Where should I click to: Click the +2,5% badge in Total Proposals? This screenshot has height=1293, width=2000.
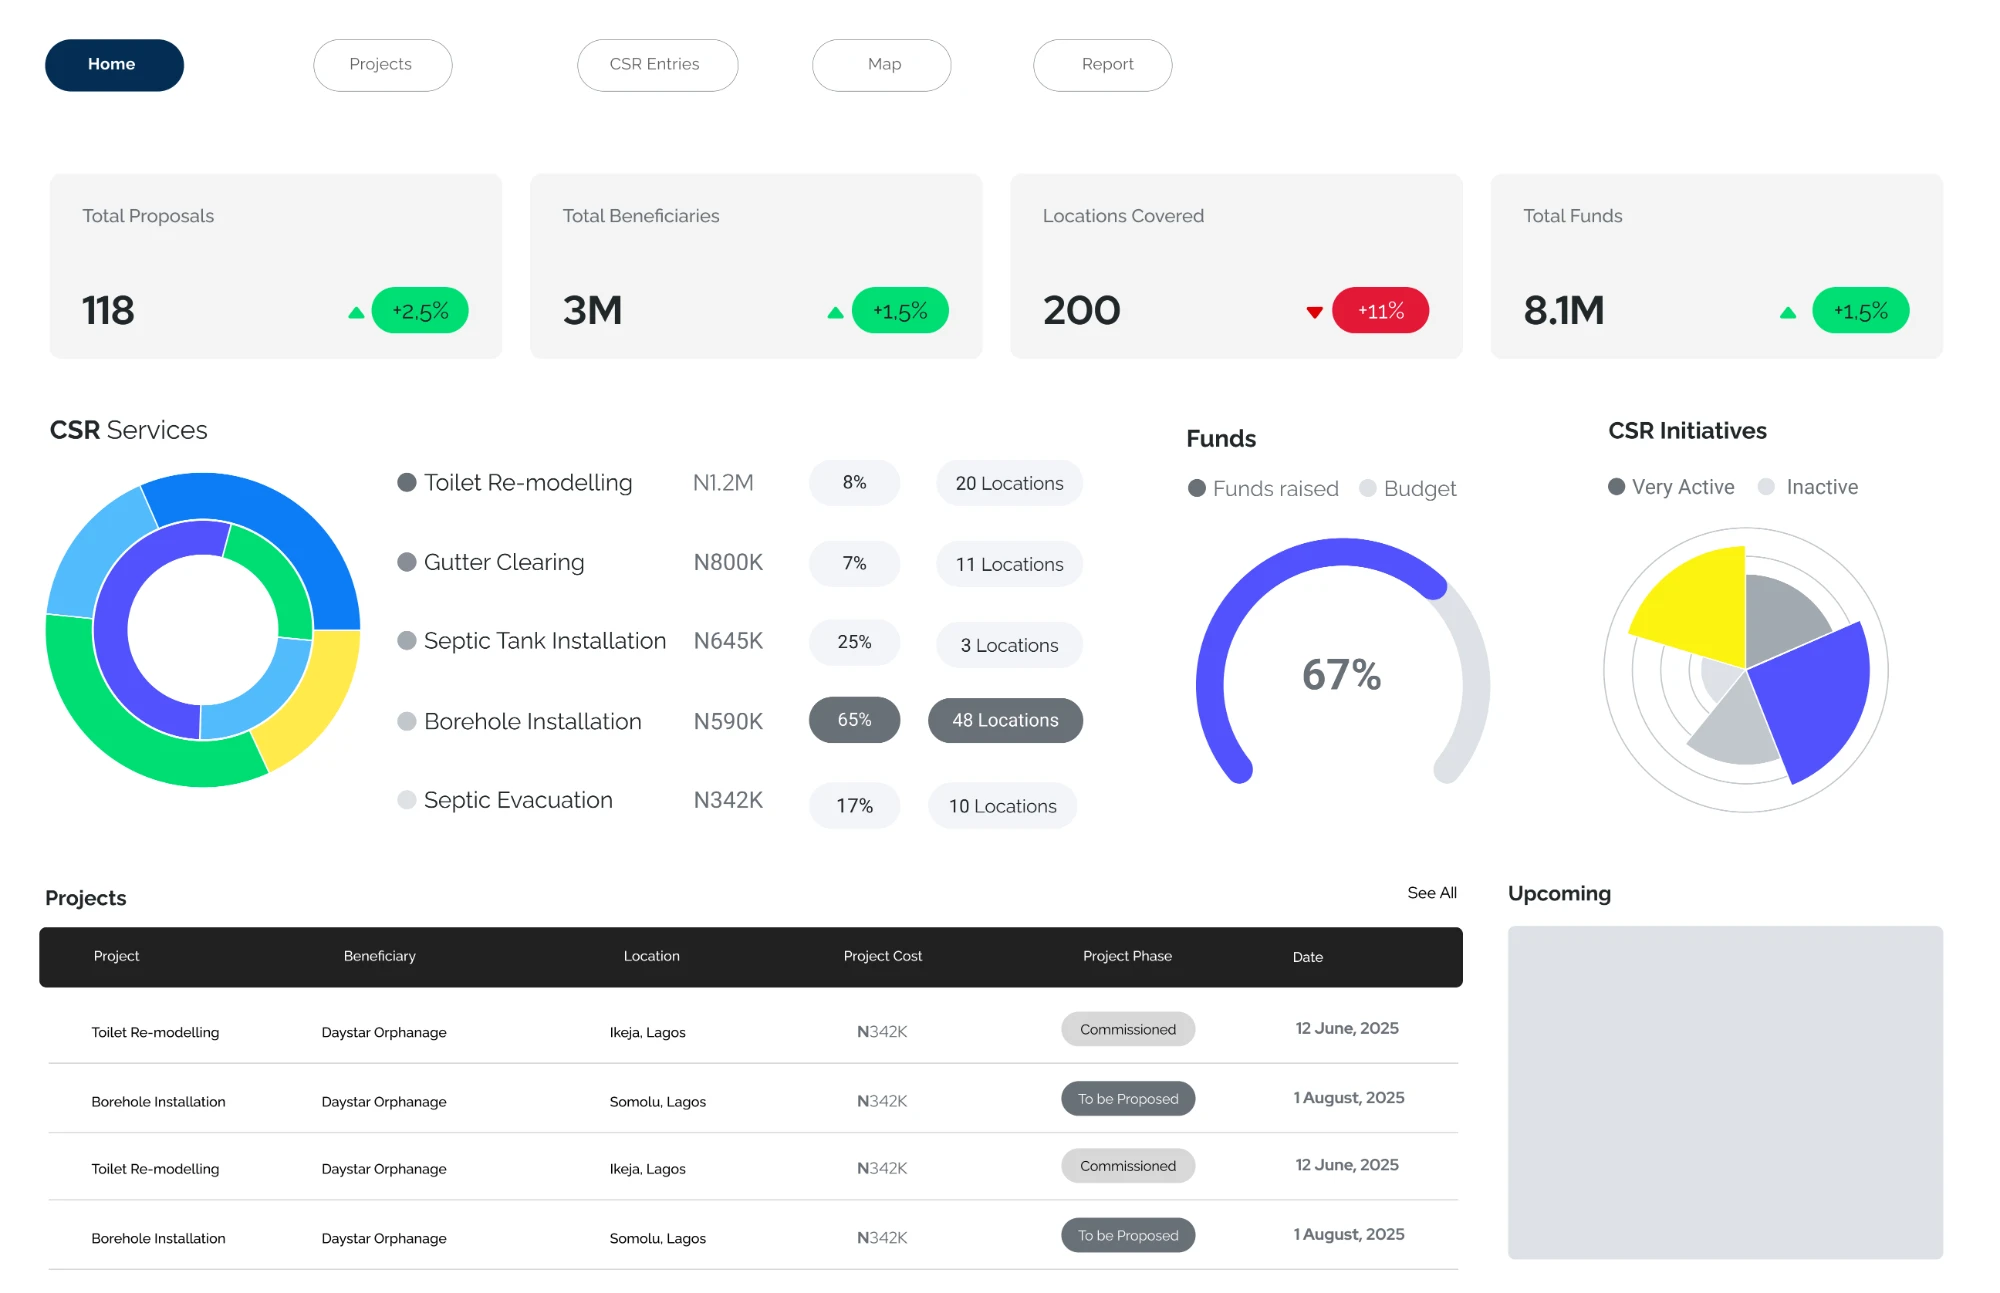(420, 311)
